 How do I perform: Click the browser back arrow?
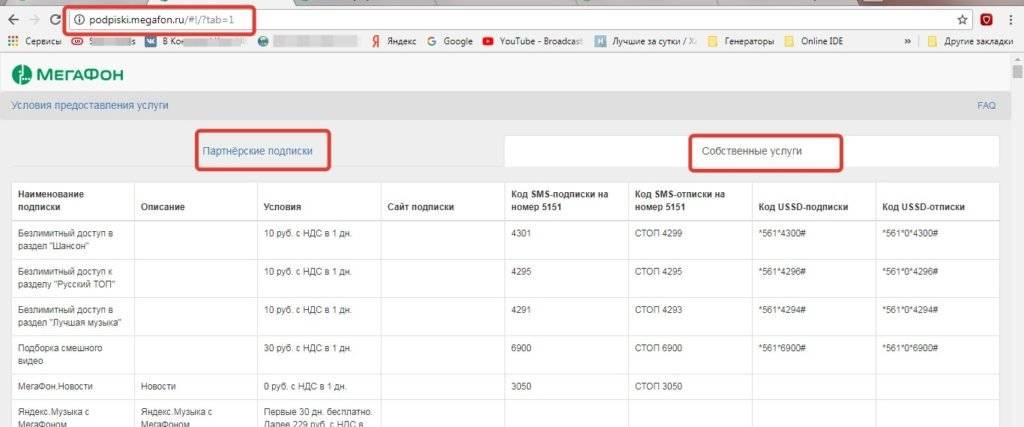pyautogui.click(x=12, y=19)
